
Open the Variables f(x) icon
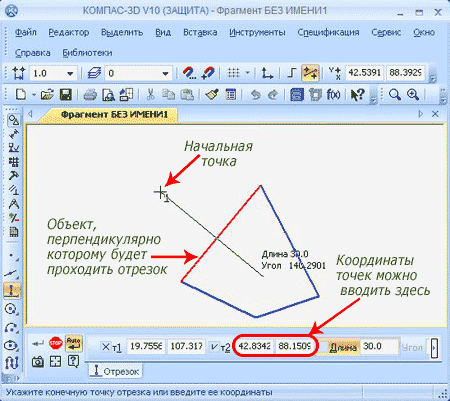333,95
